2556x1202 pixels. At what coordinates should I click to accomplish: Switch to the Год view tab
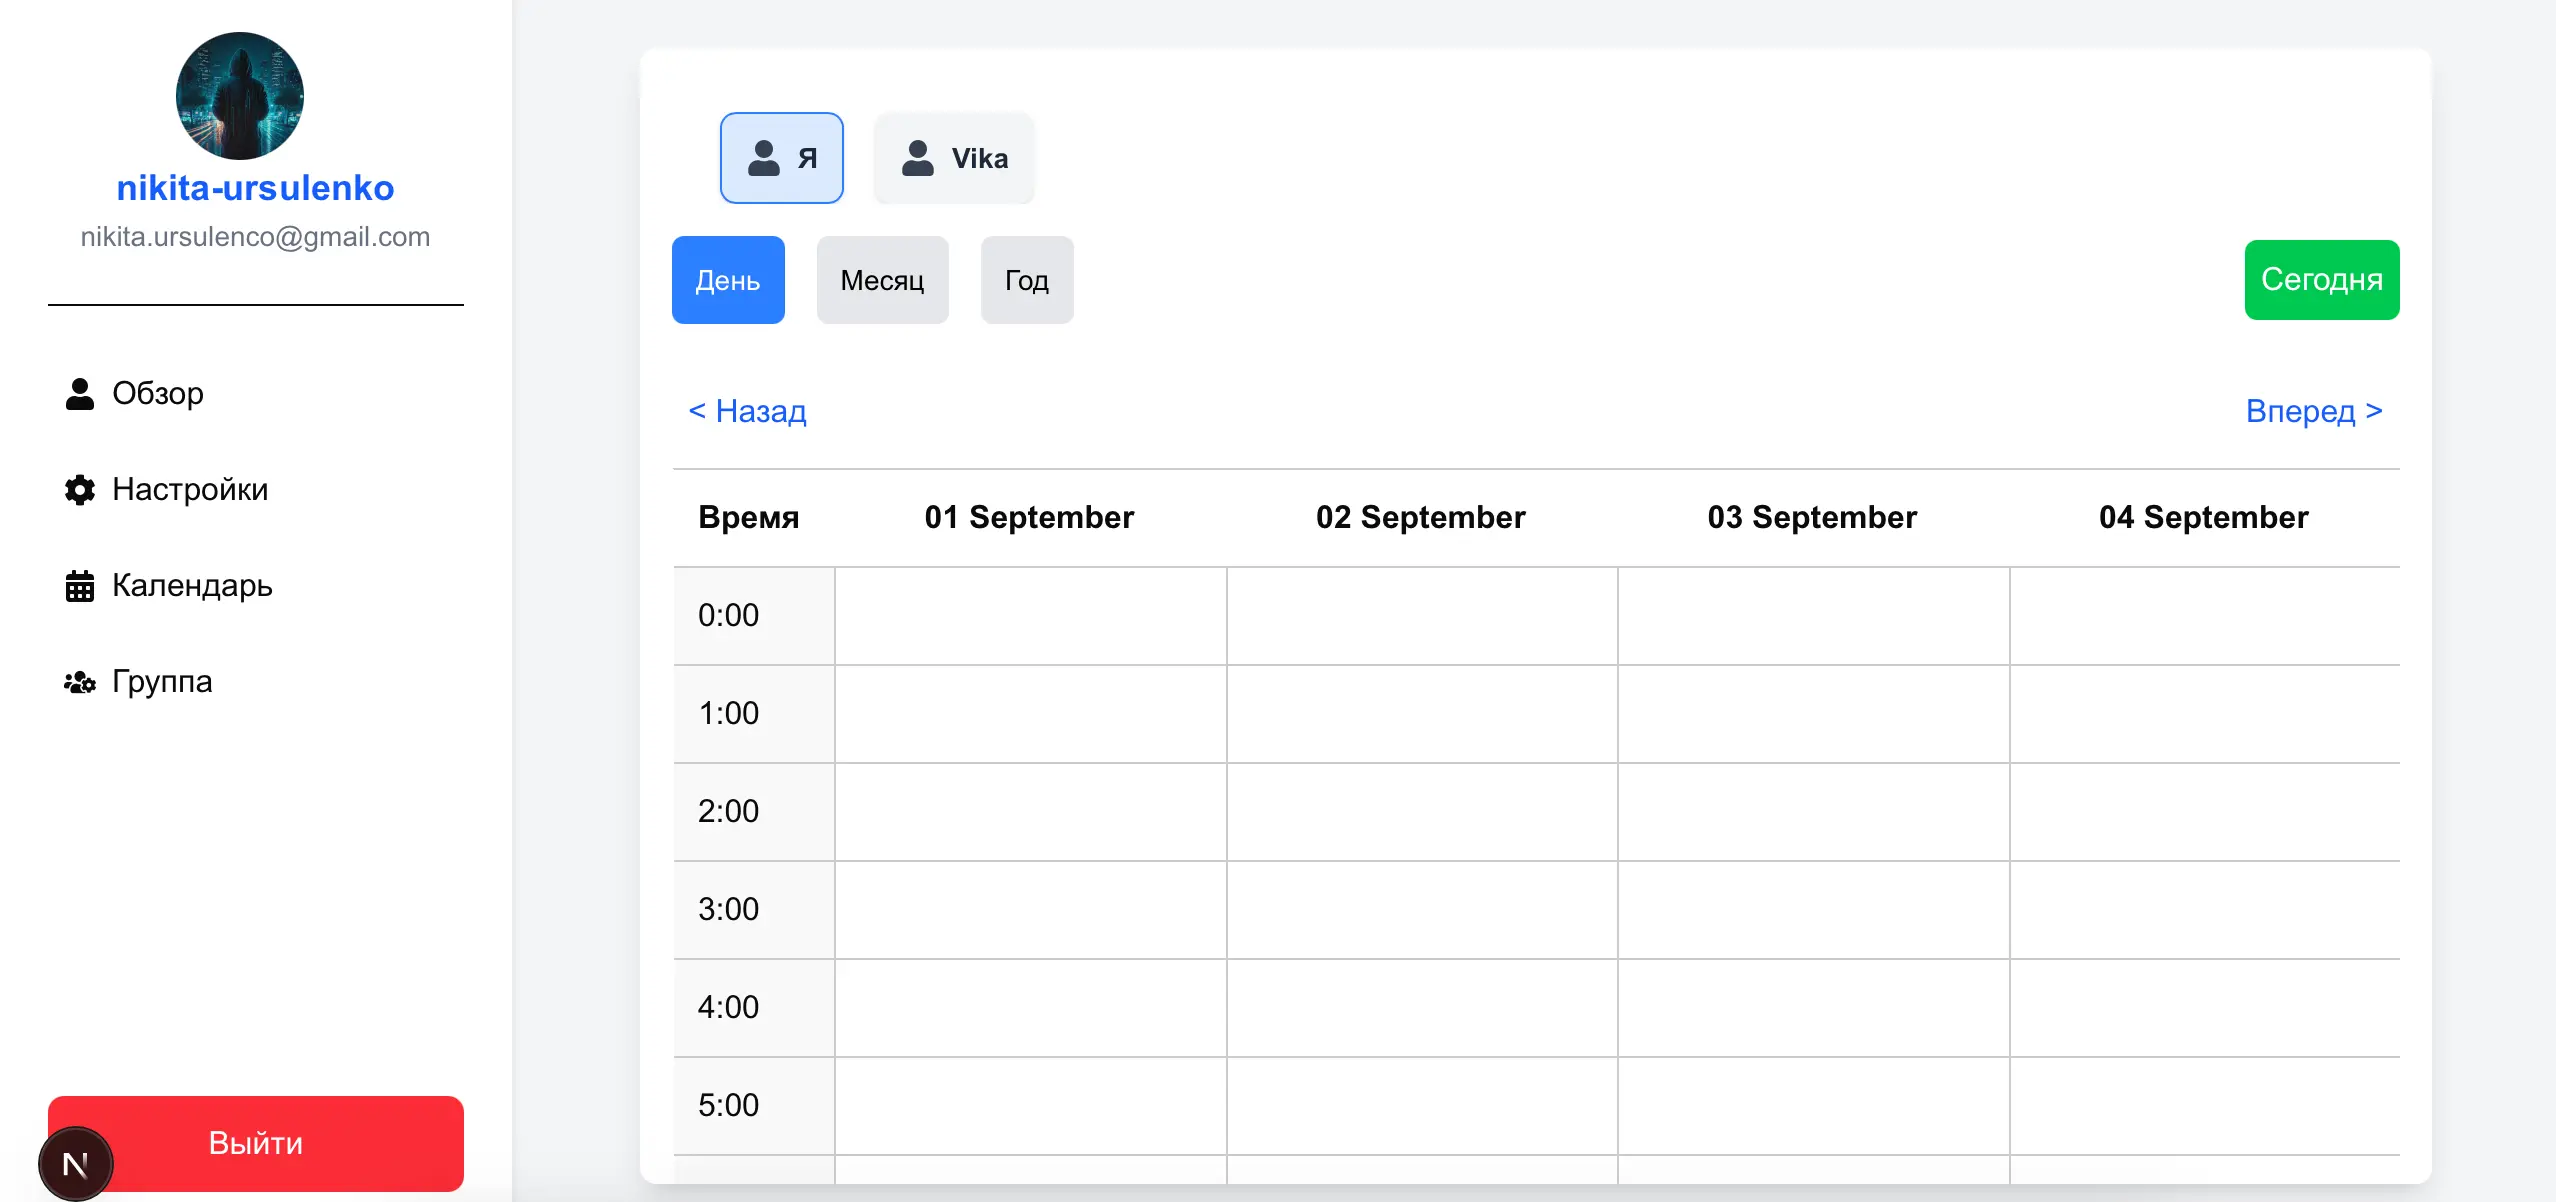coord(1026,280)
